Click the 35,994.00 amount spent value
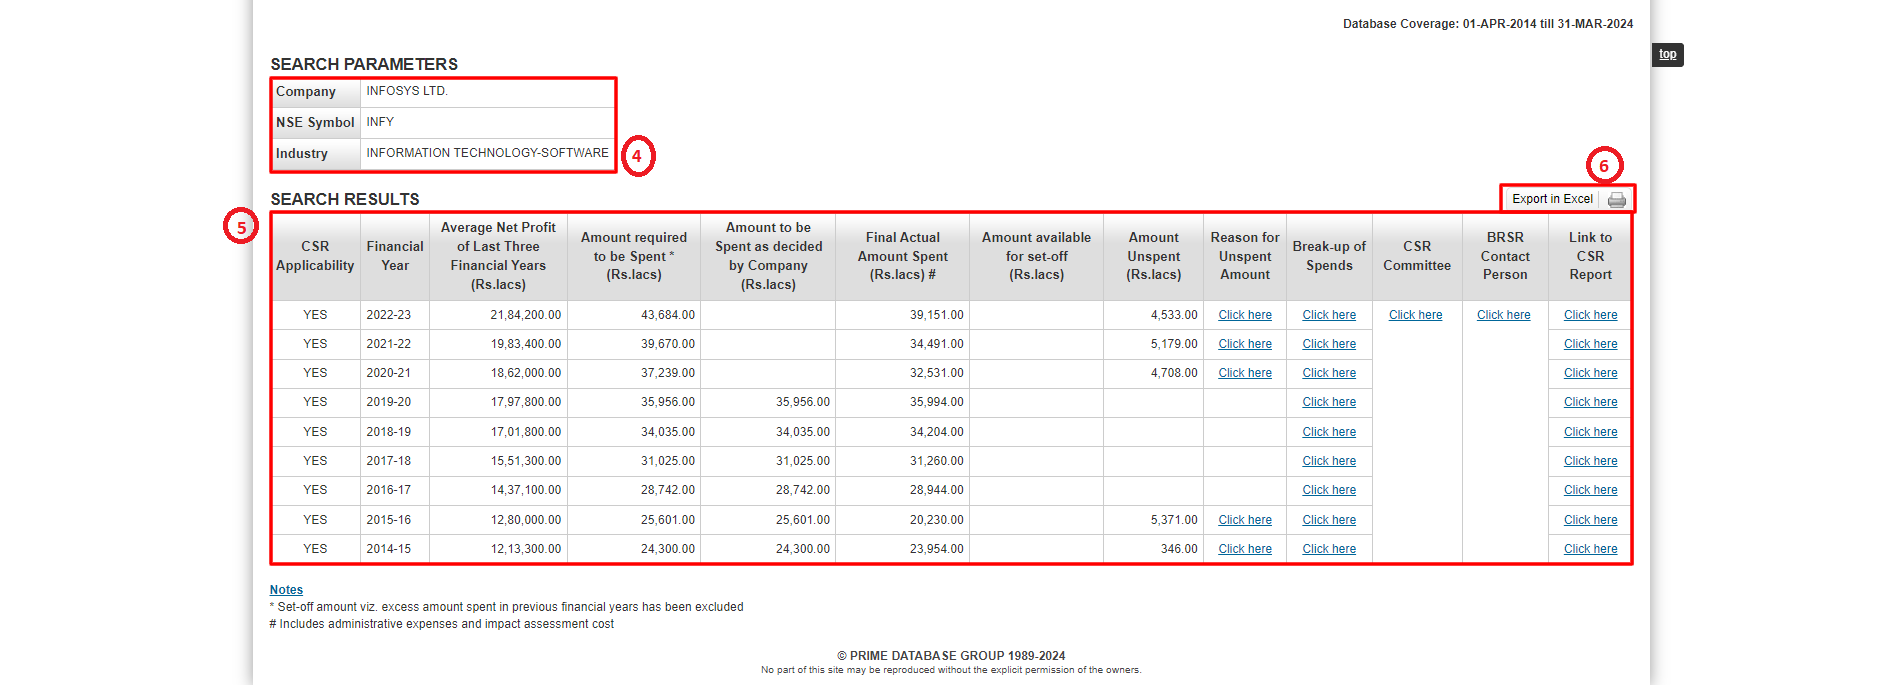Viewport: 1902px width, 685px height. tap(937, 402)
